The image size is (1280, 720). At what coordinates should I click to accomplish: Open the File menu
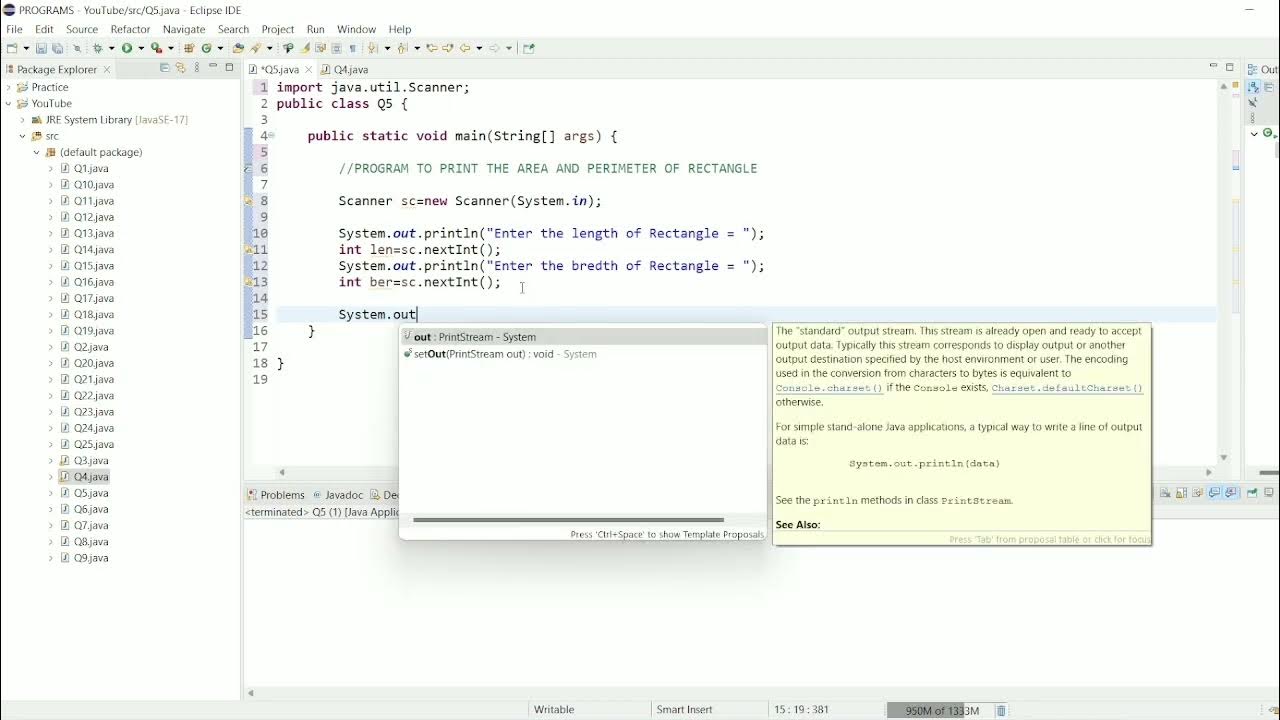click(x=14, y=29)
